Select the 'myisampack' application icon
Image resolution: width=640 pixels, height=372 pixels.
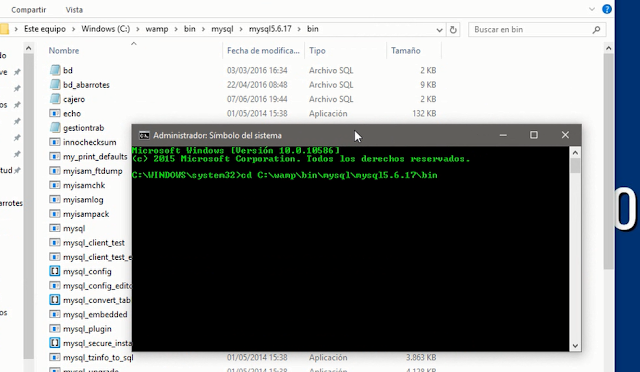tap(55, 214)
